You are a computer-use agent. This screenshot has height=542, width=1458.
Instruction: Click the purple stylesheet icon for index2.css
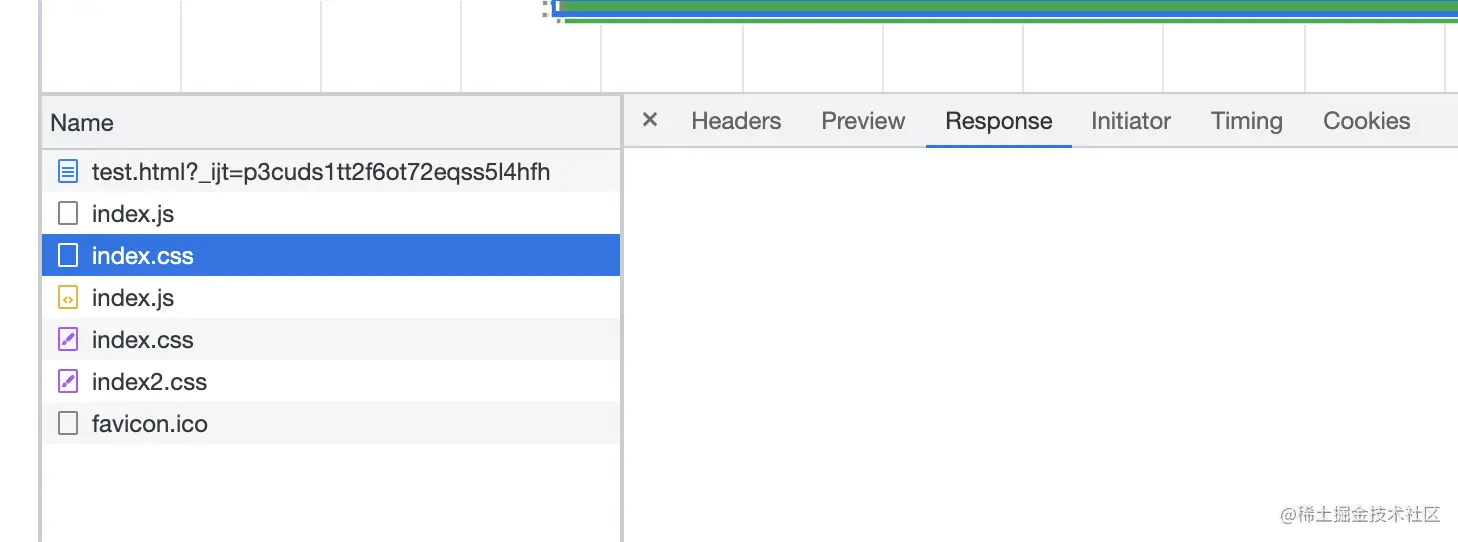(x=68, y=382)
